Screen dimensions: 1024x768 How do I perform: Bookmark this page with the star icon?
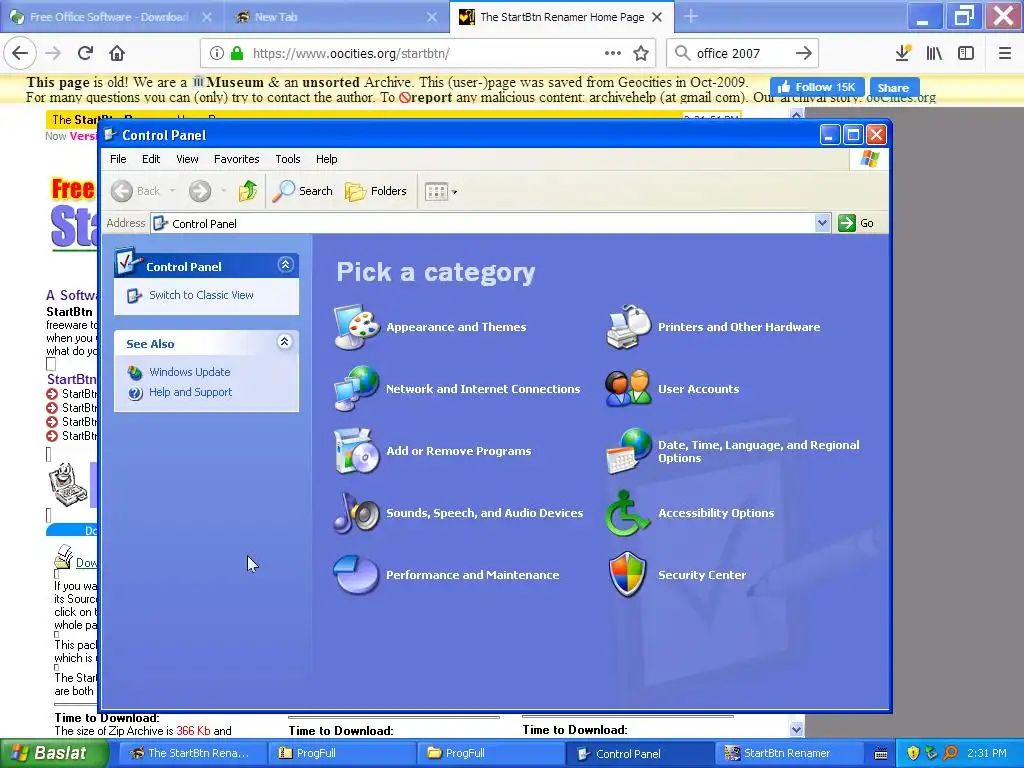click(641, 53)
